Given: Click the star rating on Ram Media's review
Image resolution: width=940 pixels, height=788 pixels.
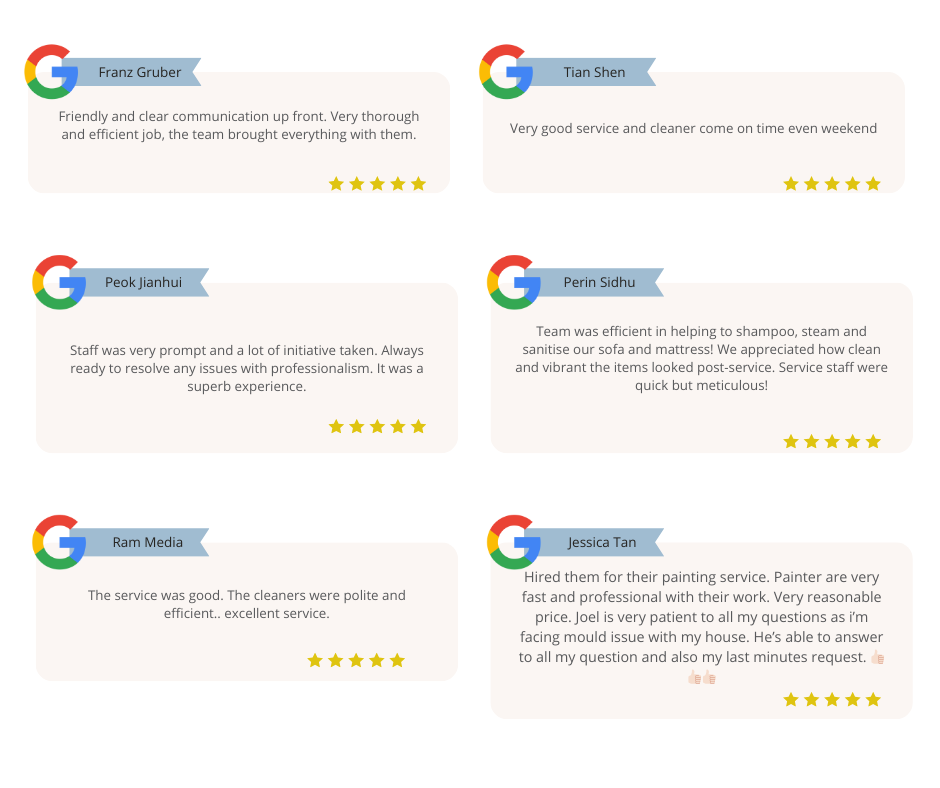Looking at the screenshot, I should coord(356,660).
